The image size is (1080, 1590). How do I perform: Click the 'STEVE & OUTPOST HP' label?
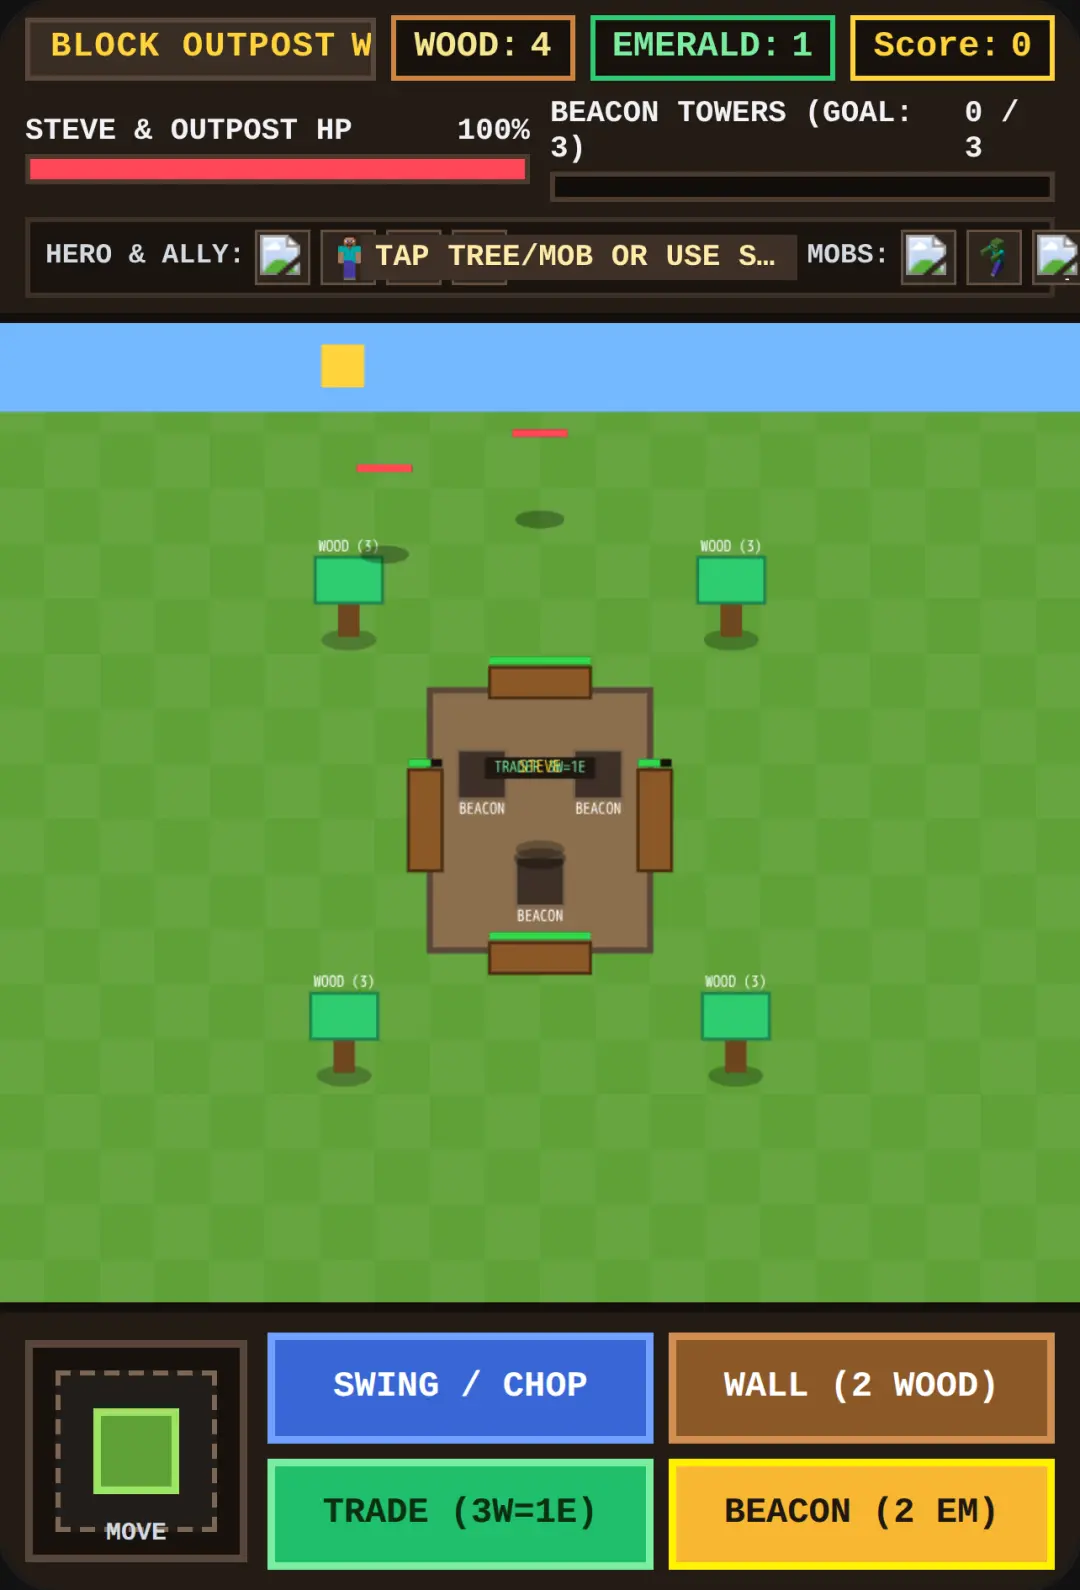[189, 130]
